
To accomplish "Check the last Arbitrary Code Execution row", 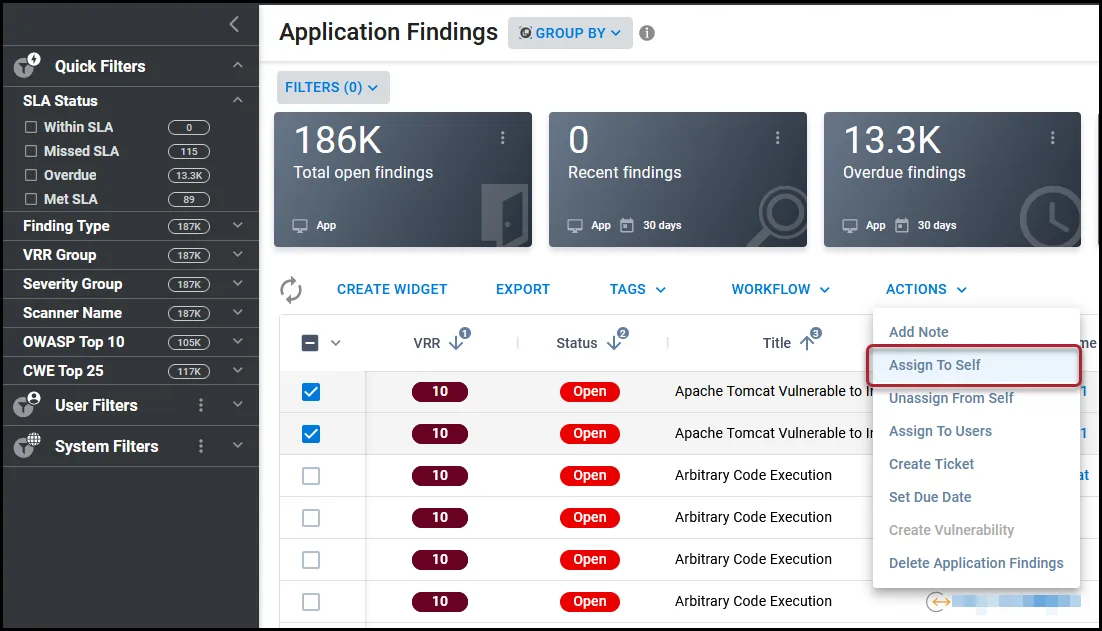I will pos(311,602).
